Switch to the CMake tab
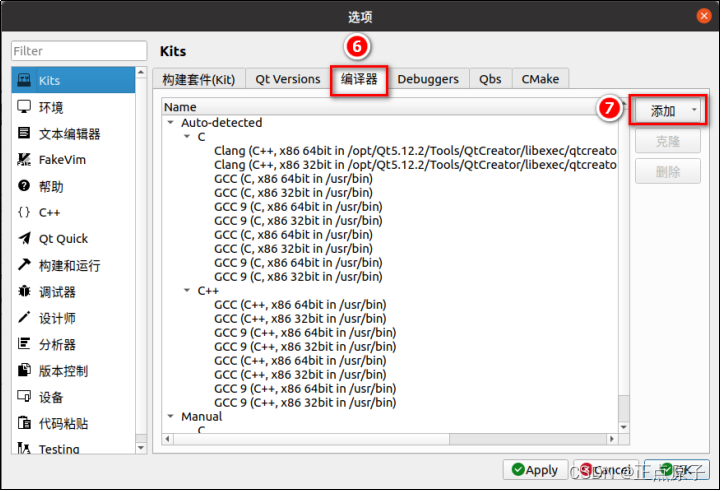 [540, 79]
